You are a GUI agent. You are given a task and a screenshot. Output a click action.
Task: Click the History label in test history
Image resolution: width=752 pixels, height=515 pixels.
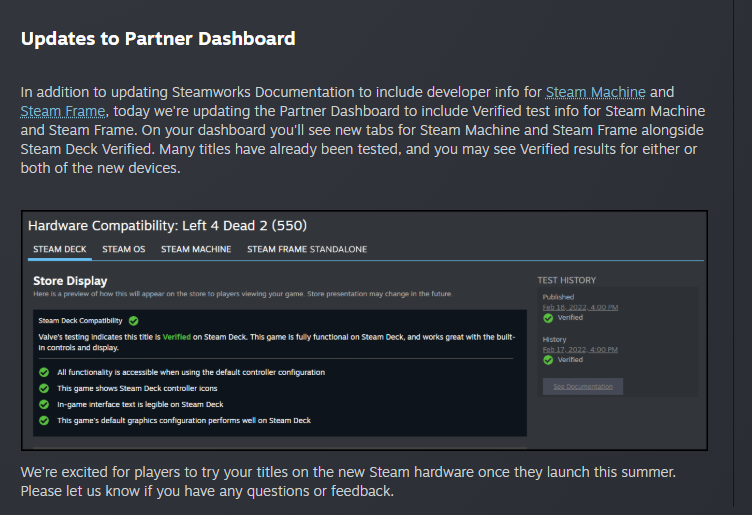[554, 339]
